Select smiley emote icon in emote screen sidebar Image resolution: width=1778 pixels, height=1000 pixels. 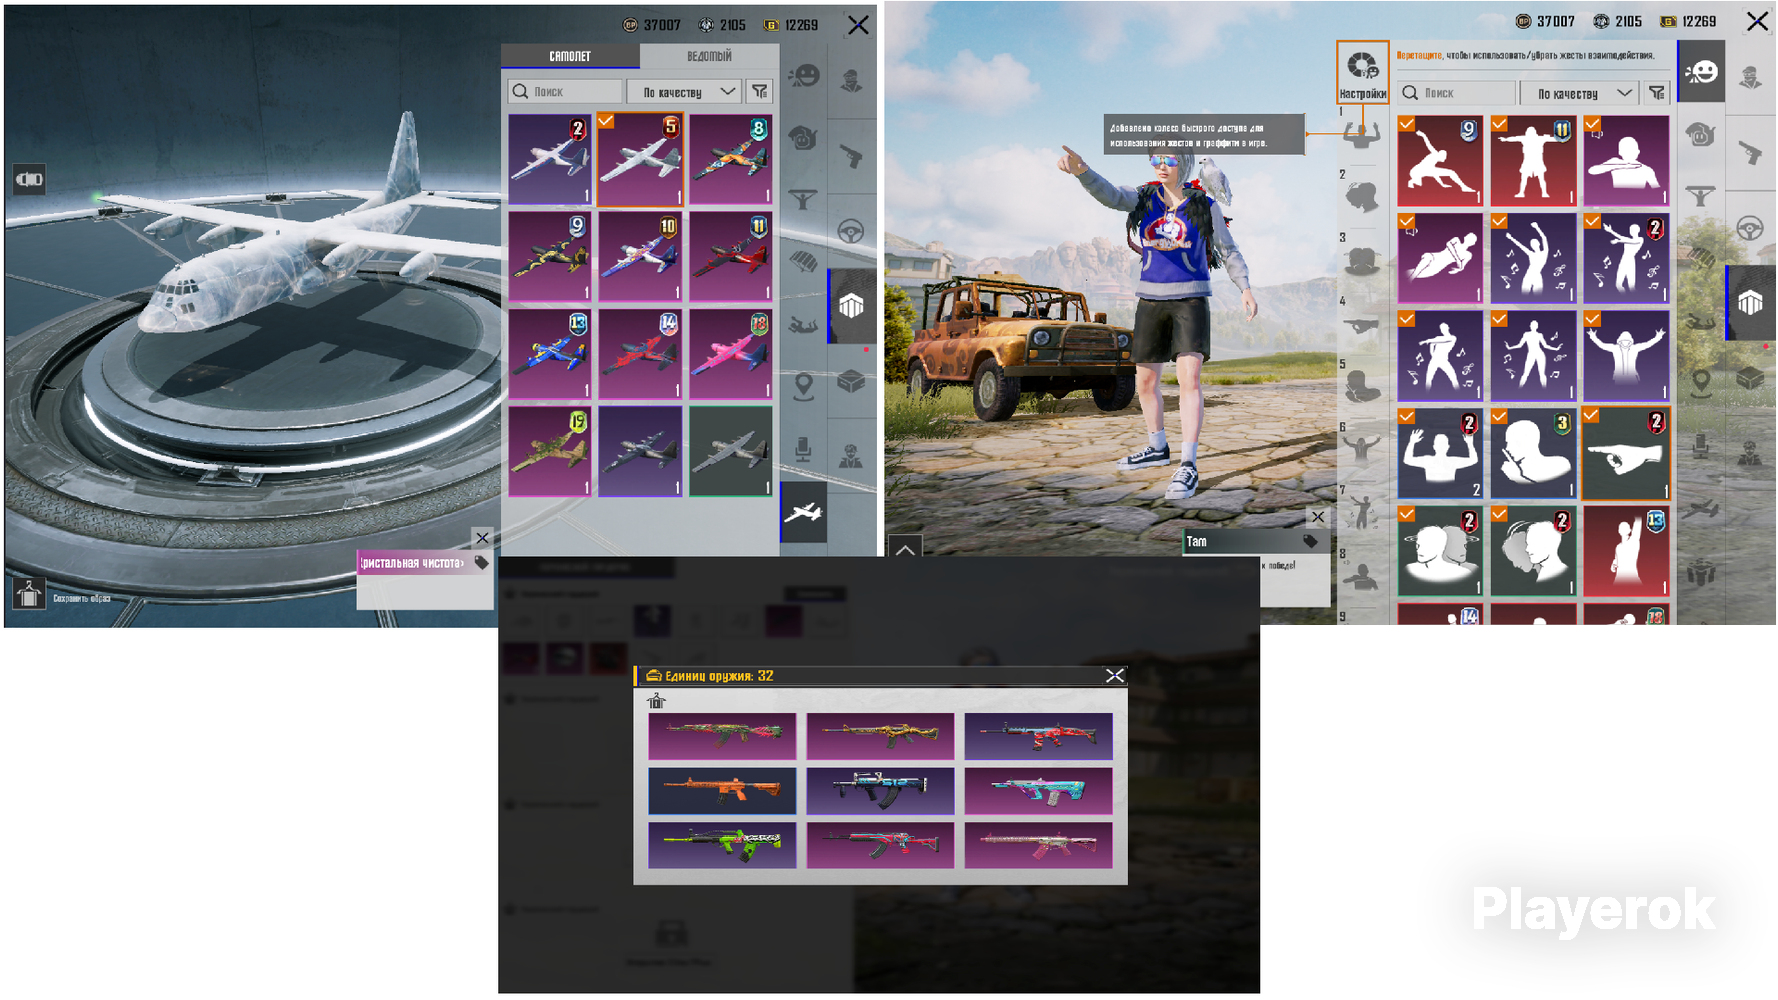1701,72
